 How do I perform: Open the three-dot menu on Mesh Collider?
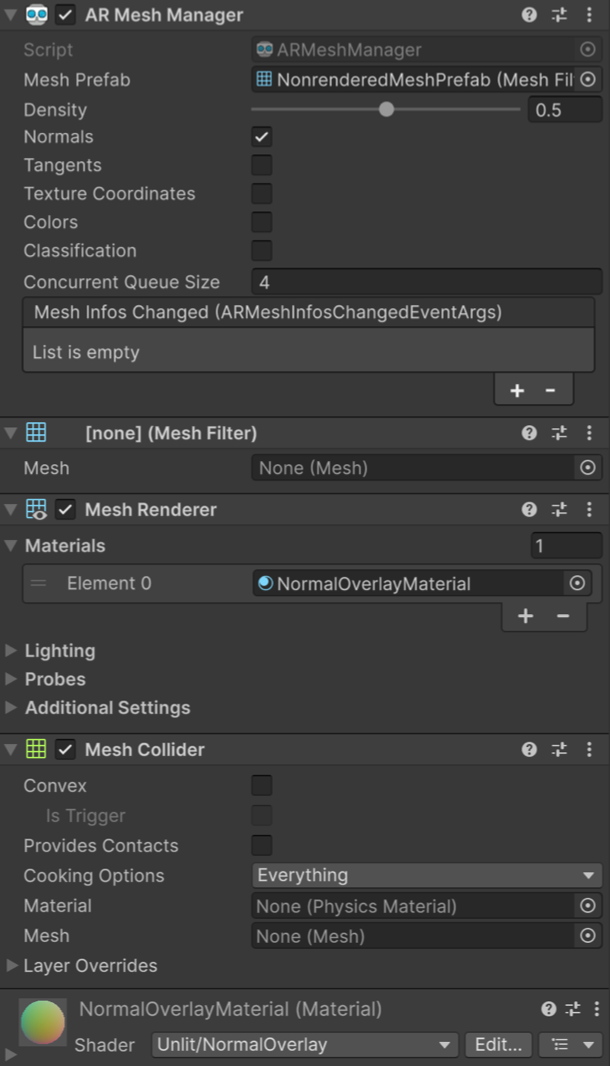[x=589, y=748]
